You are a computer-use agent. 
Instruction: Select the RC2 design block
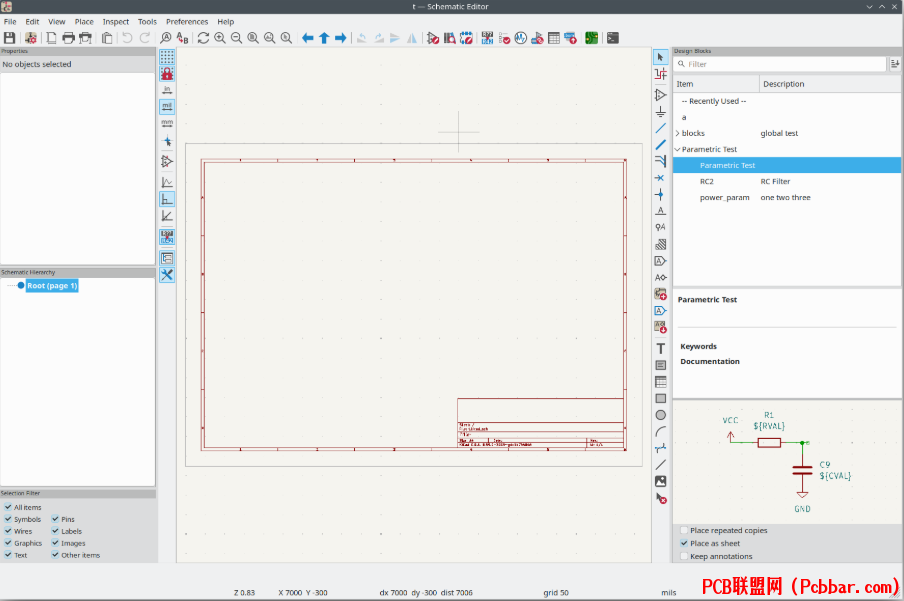787,181
